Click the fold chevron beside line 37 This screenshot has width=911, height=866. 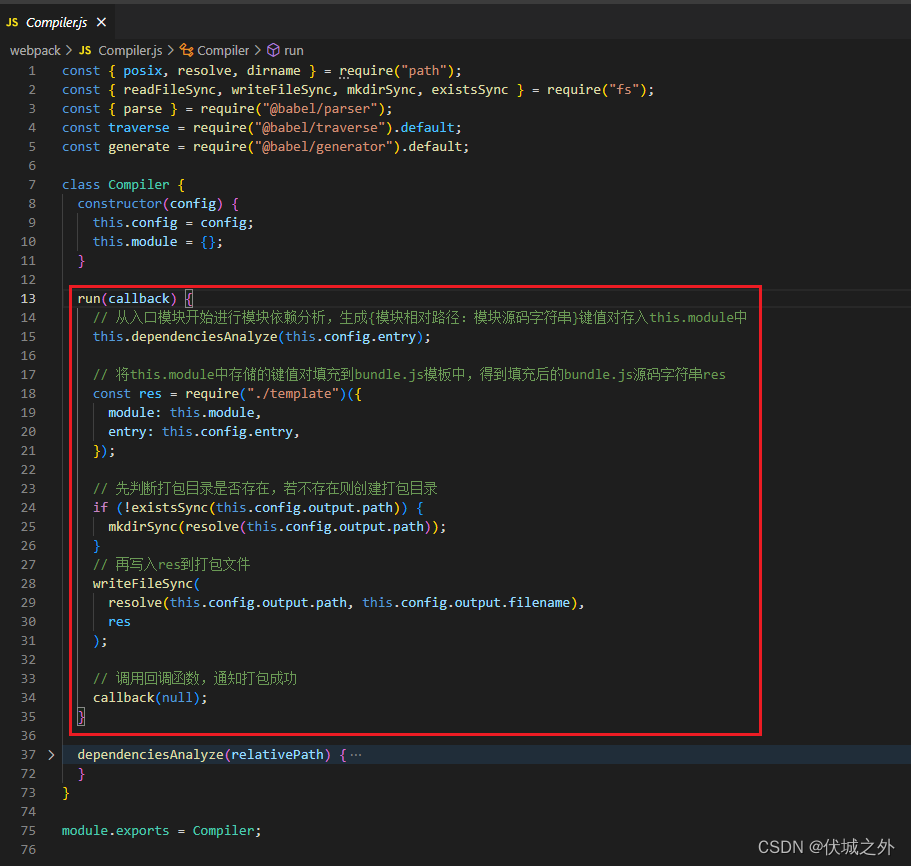pyautogui.click(x=49, y=754)
